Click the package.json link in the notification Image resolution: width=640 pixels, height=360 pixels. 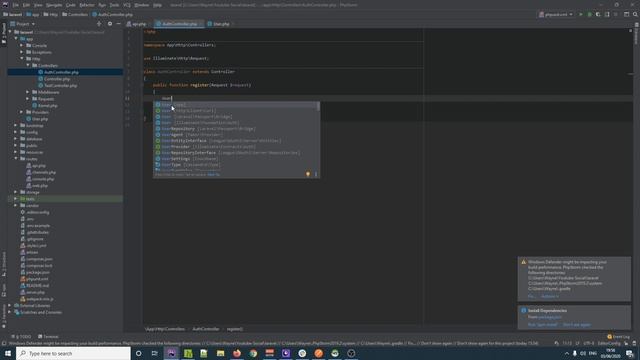point(550,317)
